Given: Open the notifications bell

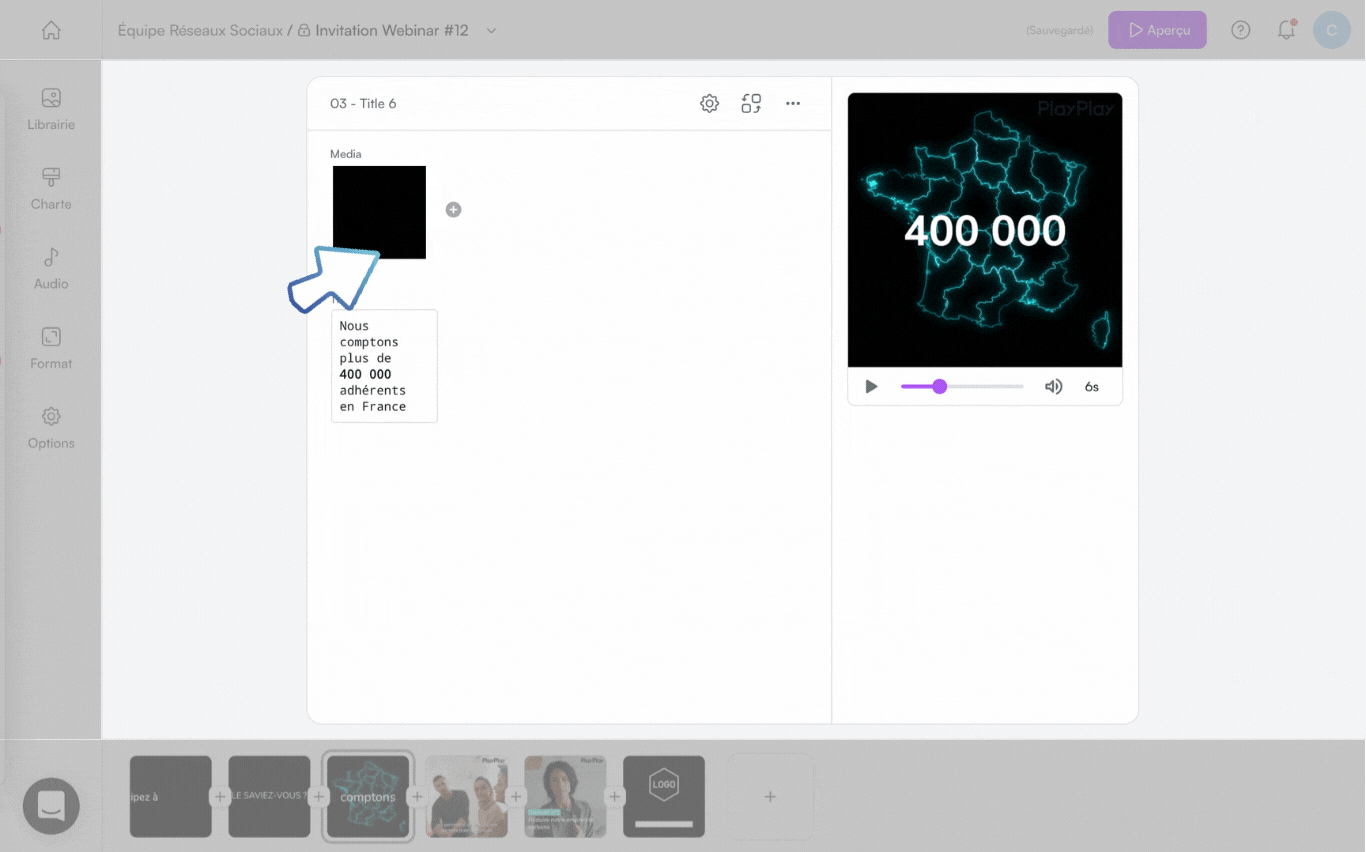Looking at the screenshot, I should click(1287, 30).
